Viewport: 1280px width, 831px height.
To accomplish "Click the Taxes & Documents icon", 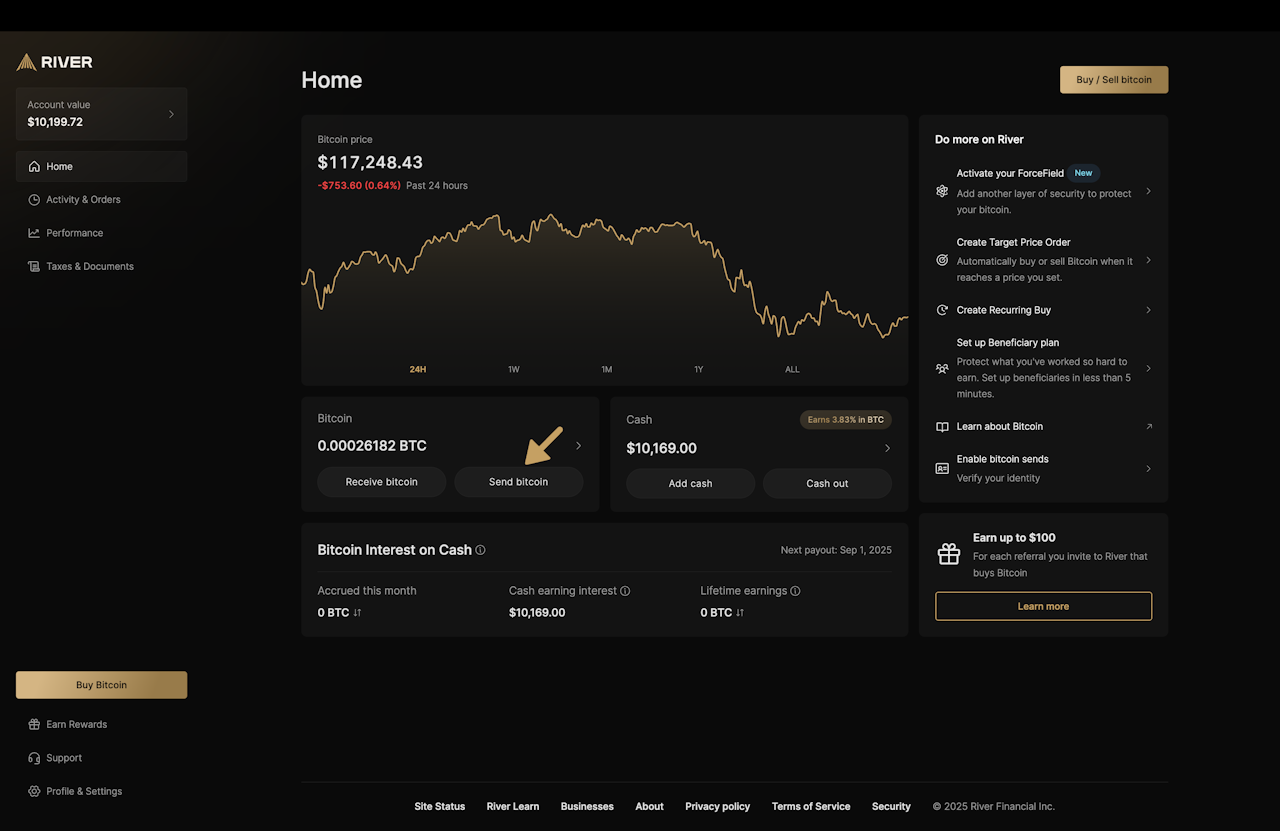I will point(34,267).
